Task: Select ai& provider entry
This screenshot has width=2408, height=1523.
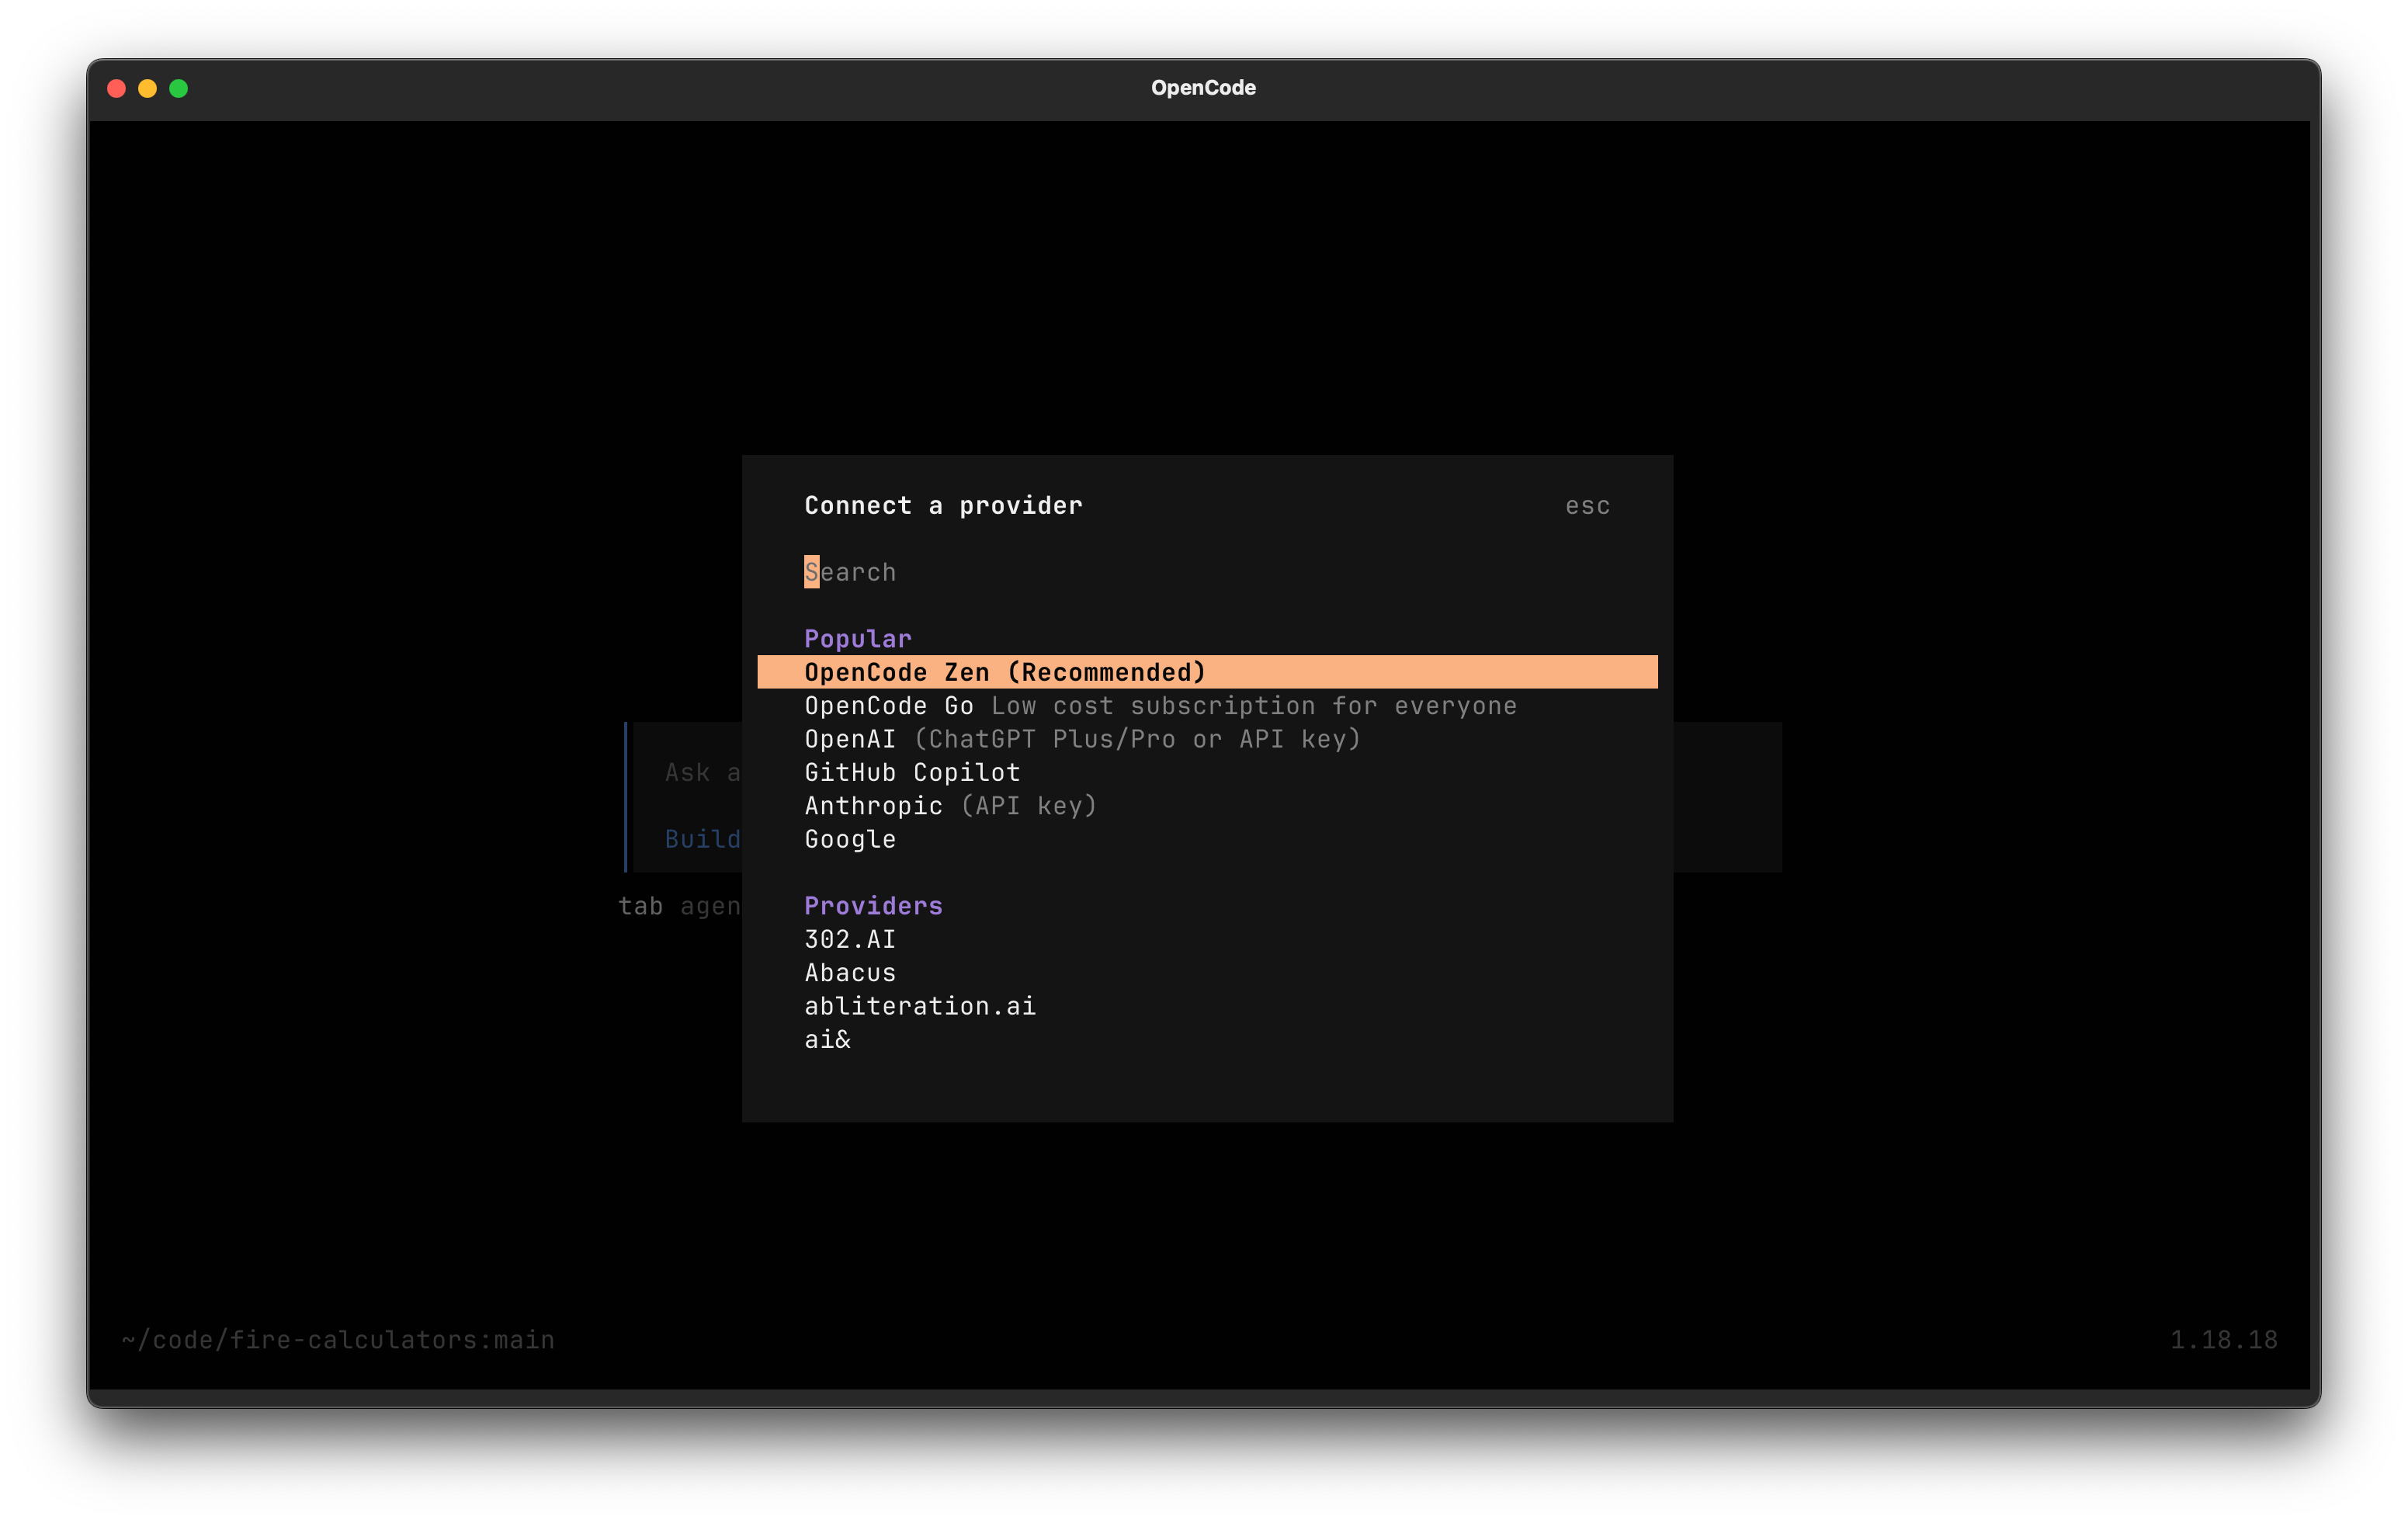Action: pos(1207,1039)
